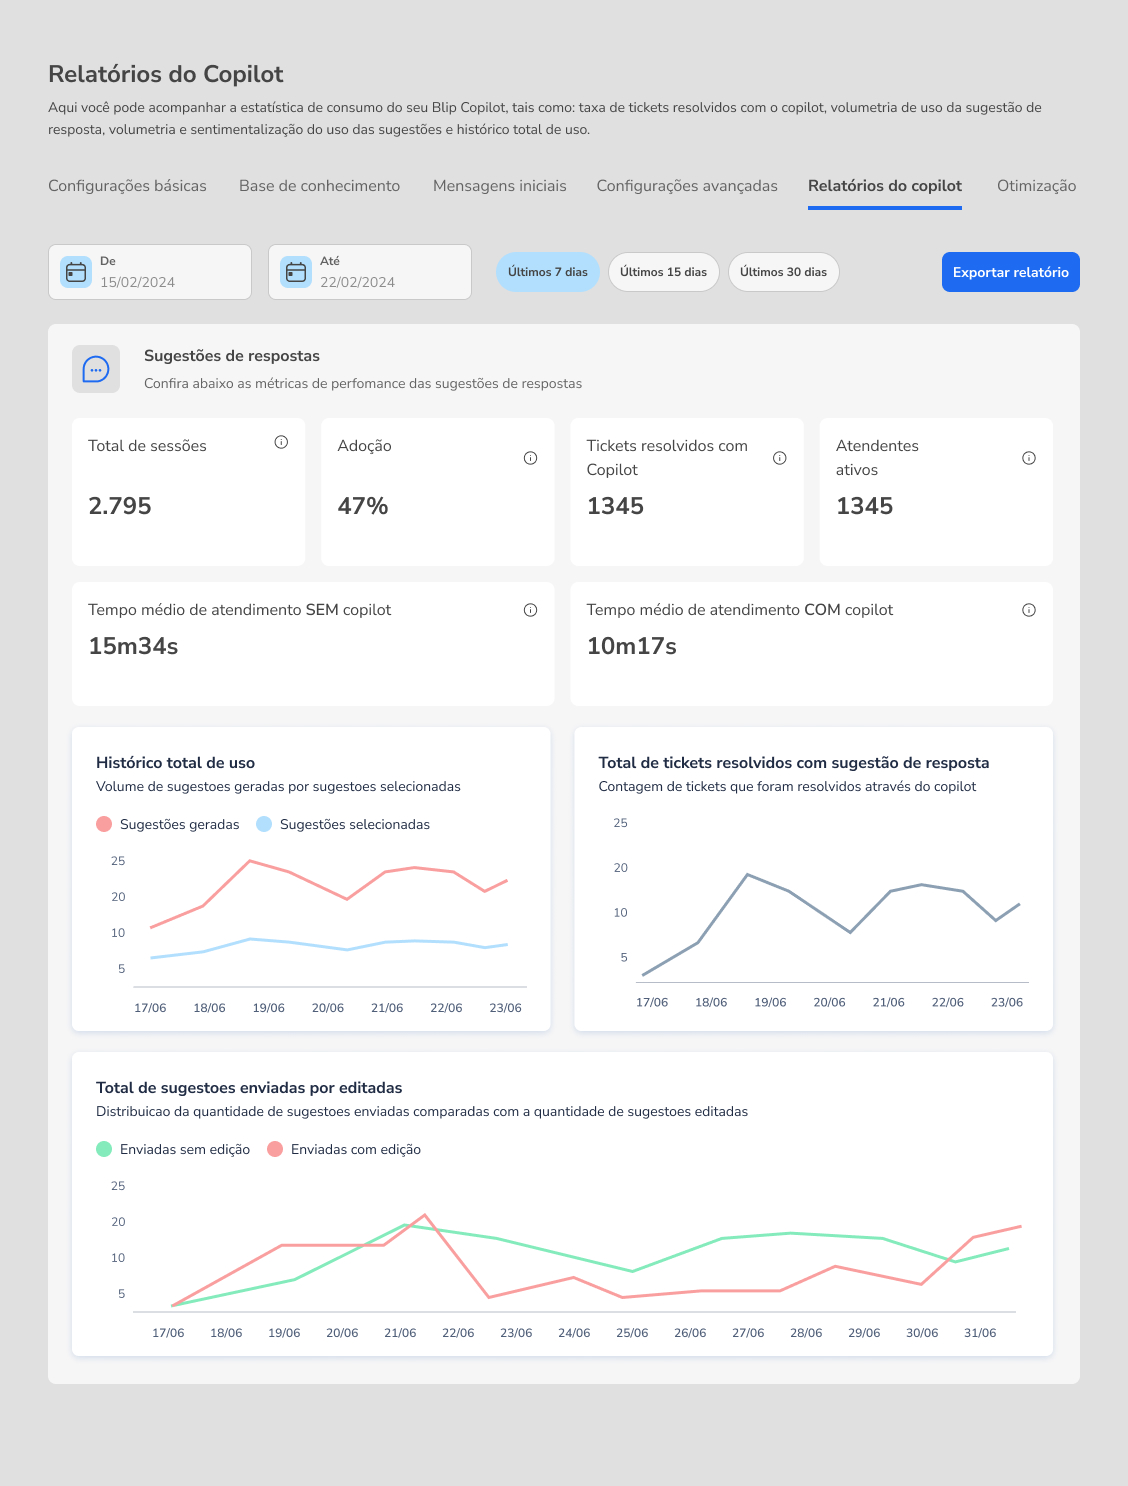Select the Últimos 7 dias filter
1128x1486 pixels.
click(x=548, y=272)
